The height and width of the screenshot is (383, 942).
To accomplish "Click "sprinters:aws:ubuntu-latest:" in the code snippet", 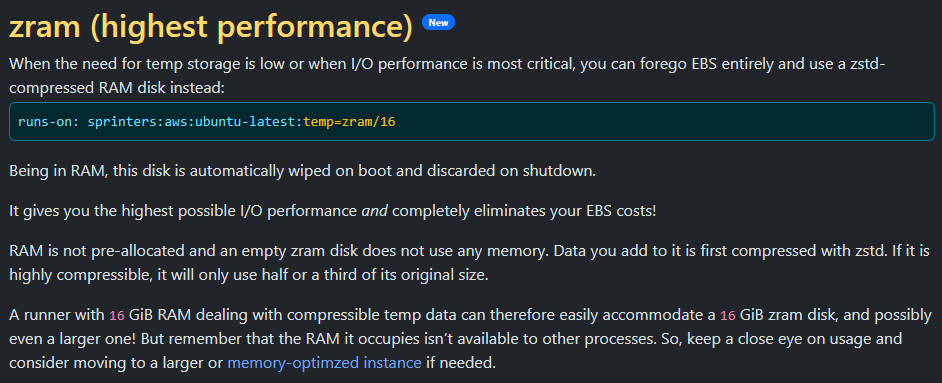I will [x=195, y=122].
